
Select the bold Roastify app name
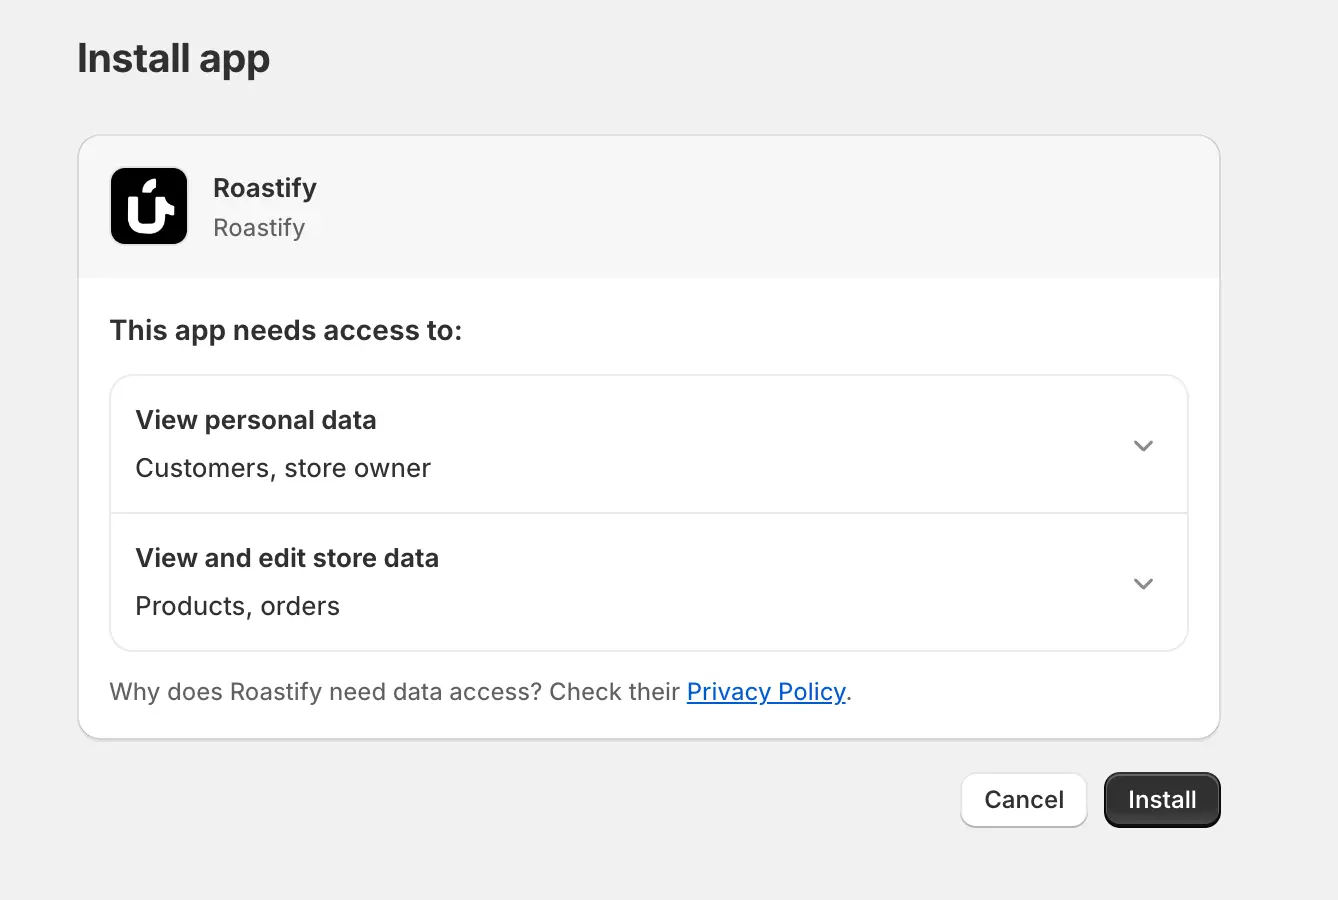(x=265, y=188)
